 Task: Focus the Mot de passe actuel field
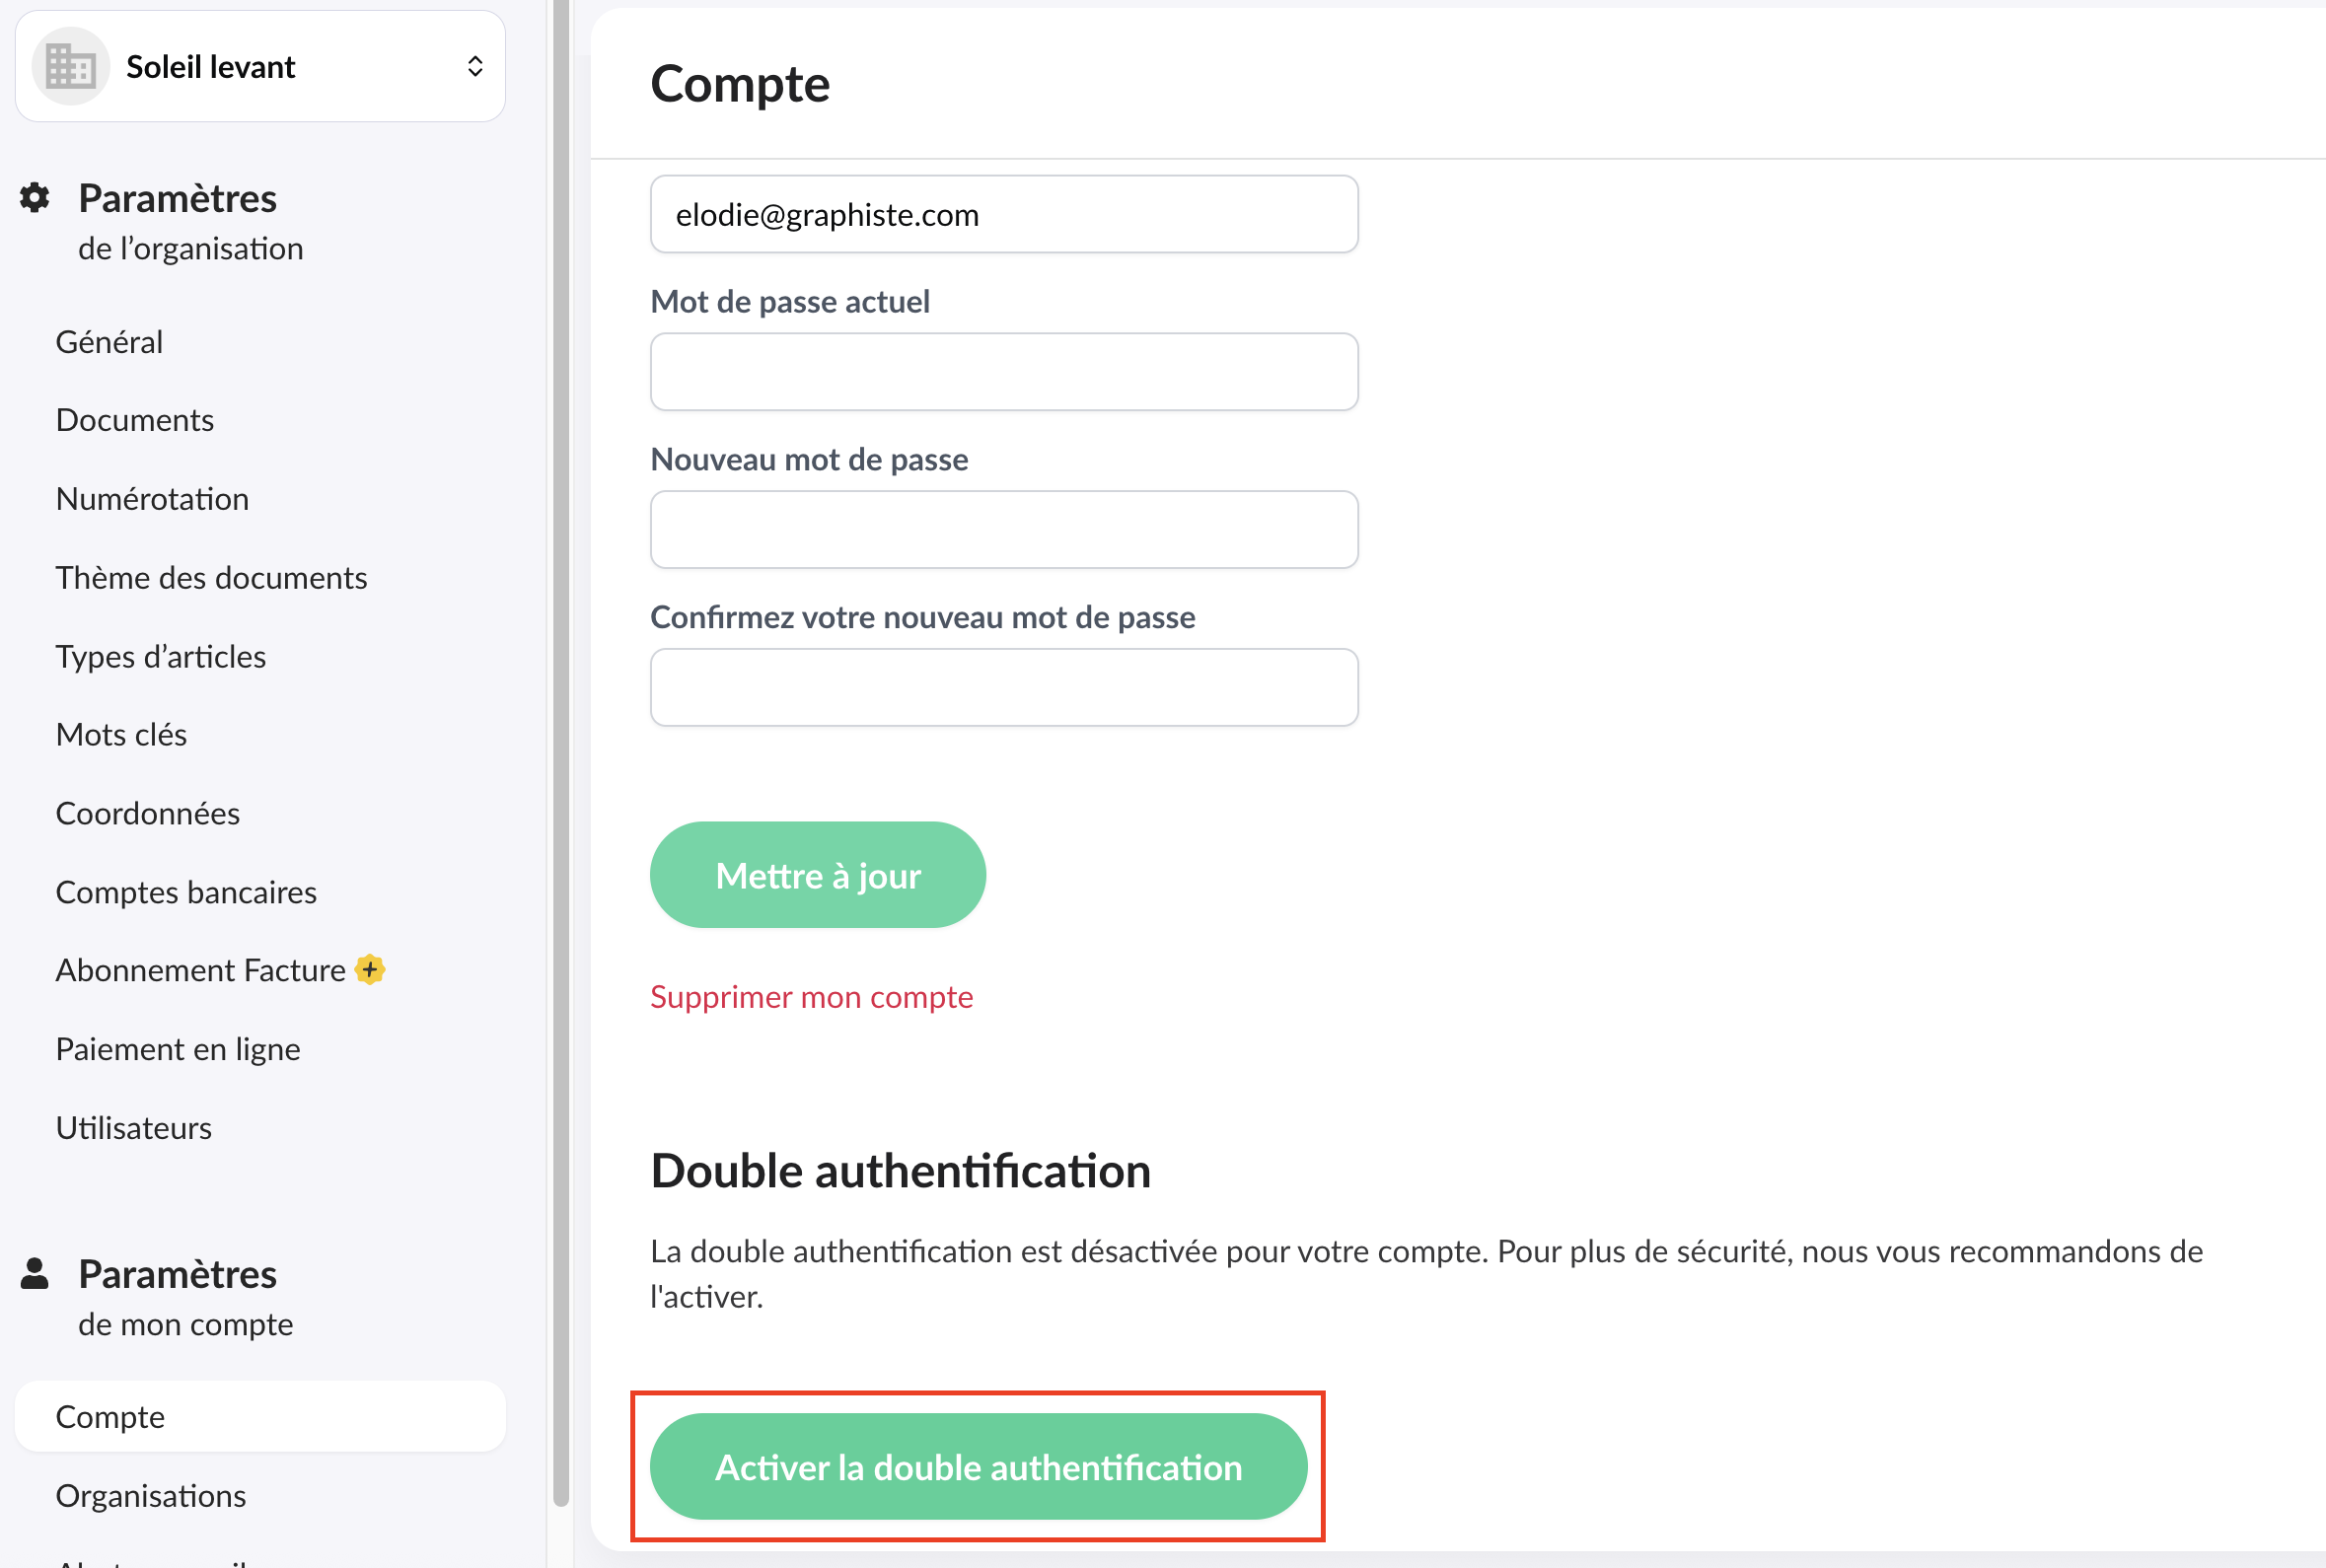click(1004, 372)
